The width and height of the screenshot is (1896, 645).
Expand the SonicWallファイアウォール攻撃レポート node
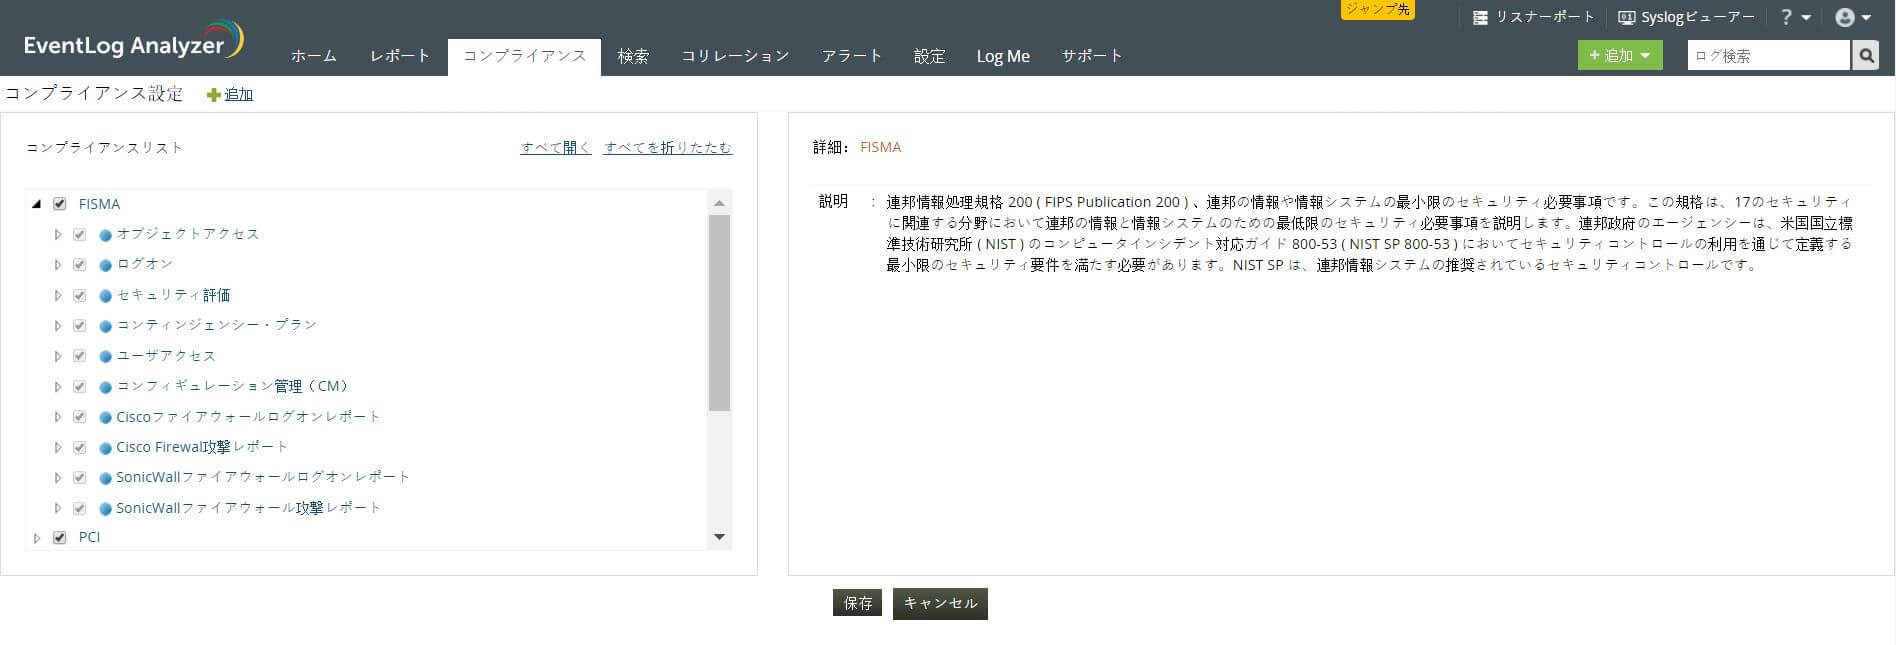(57, 508)
